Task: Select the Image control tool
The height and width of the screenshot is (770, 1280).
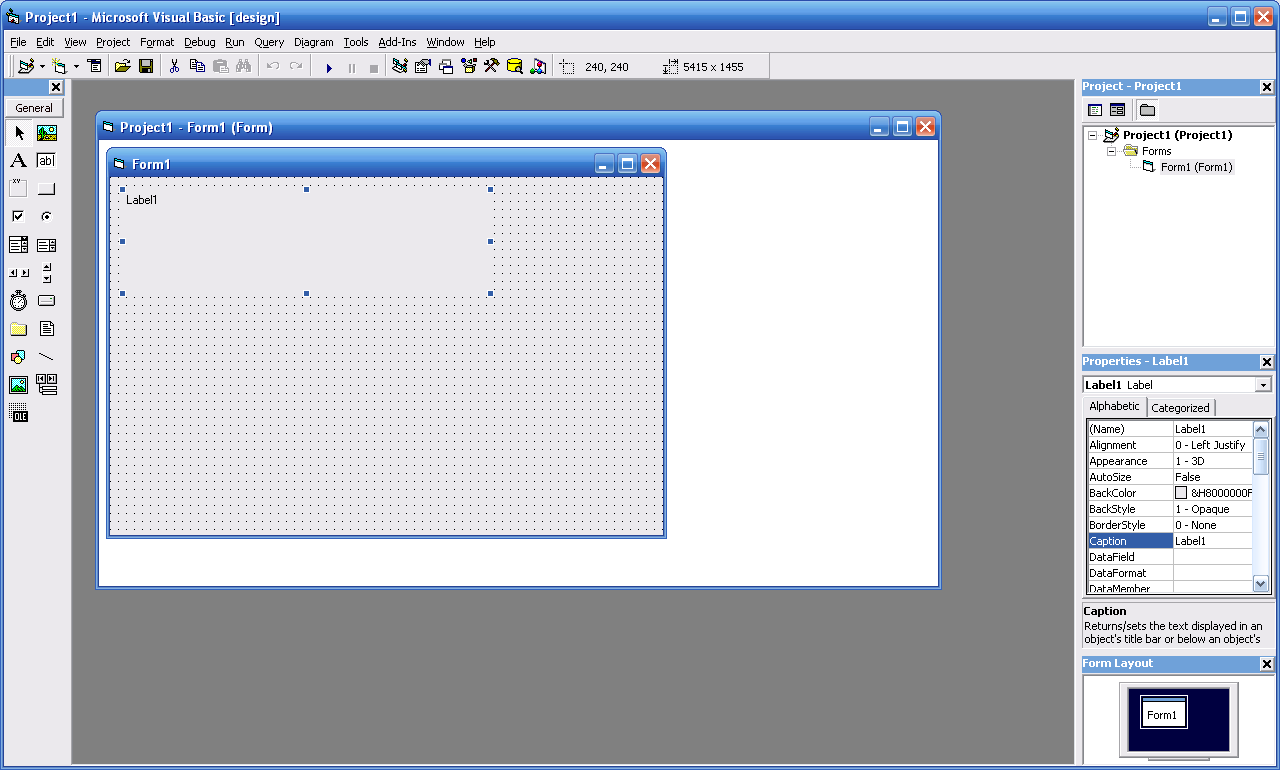Action: [19, 385]
